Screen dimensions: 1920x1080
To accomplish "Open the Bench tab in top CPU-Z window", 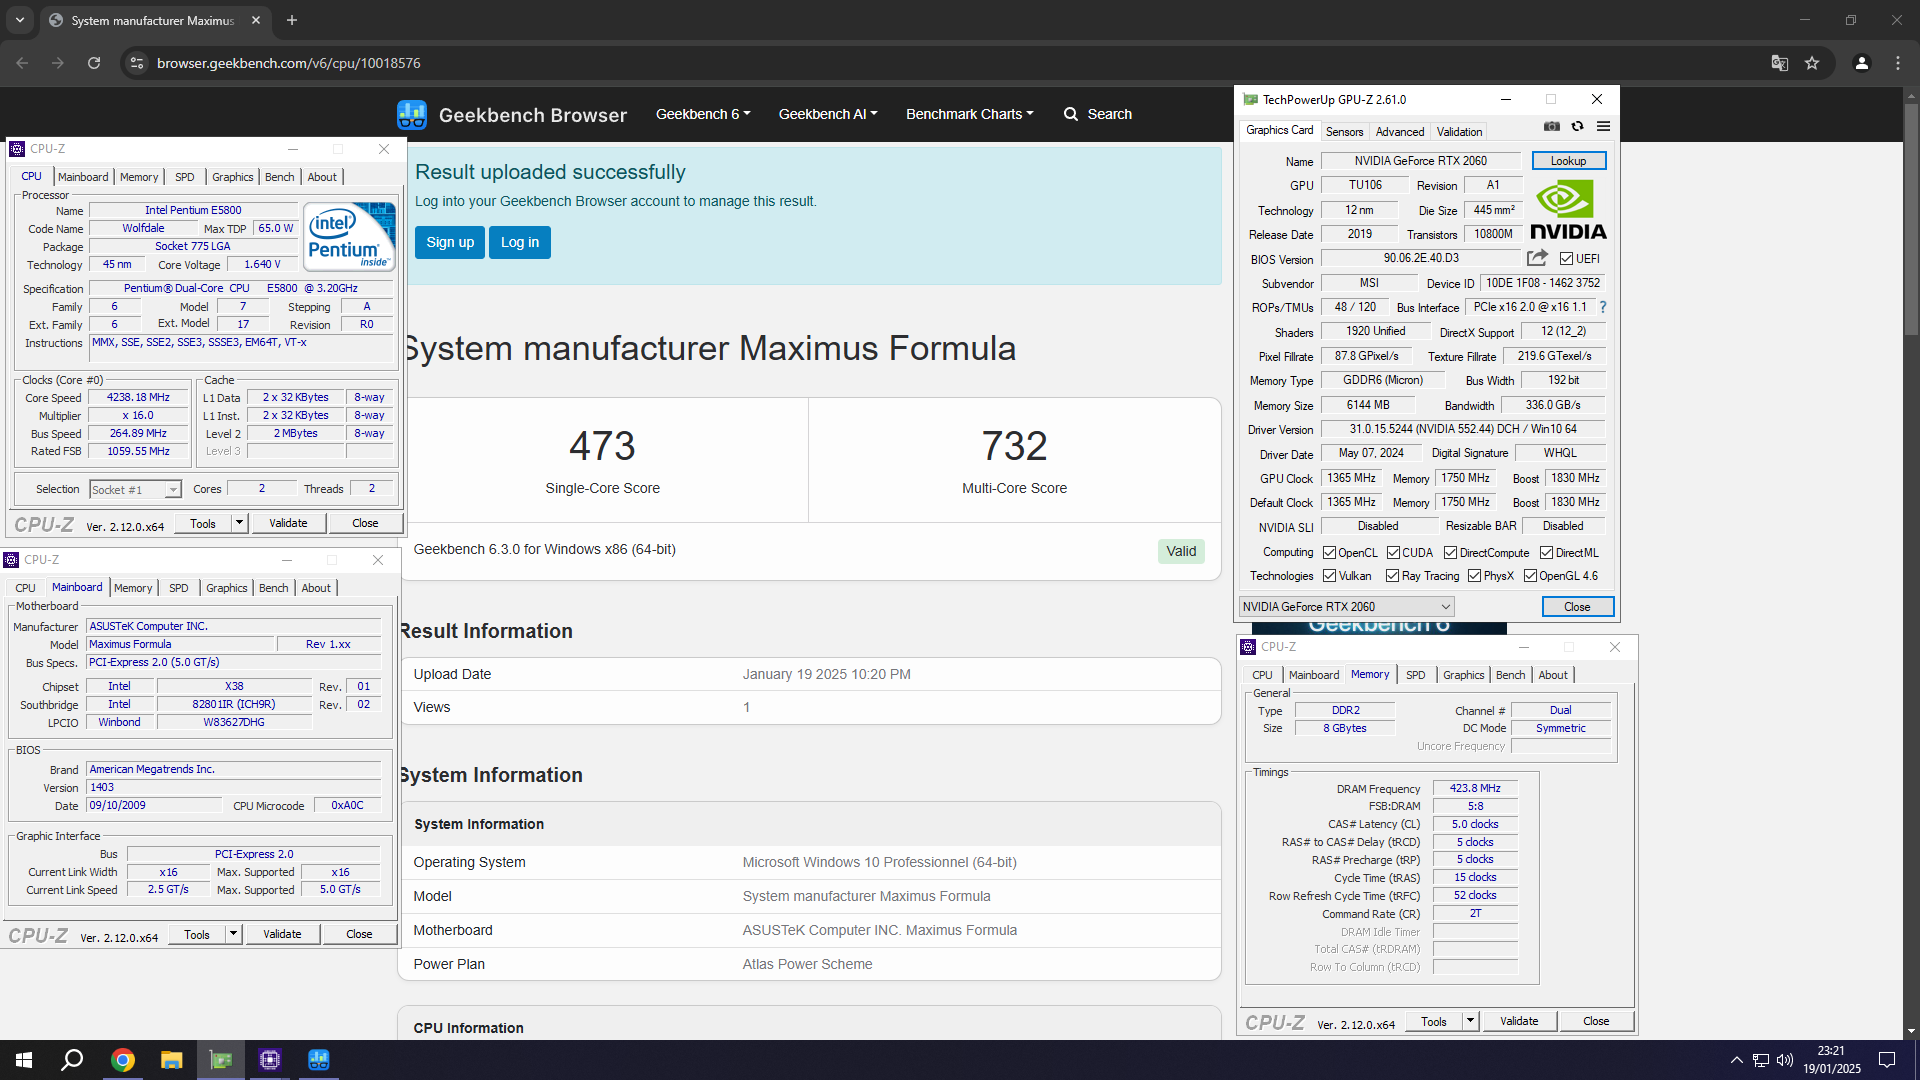I will (x=280, y=177).
